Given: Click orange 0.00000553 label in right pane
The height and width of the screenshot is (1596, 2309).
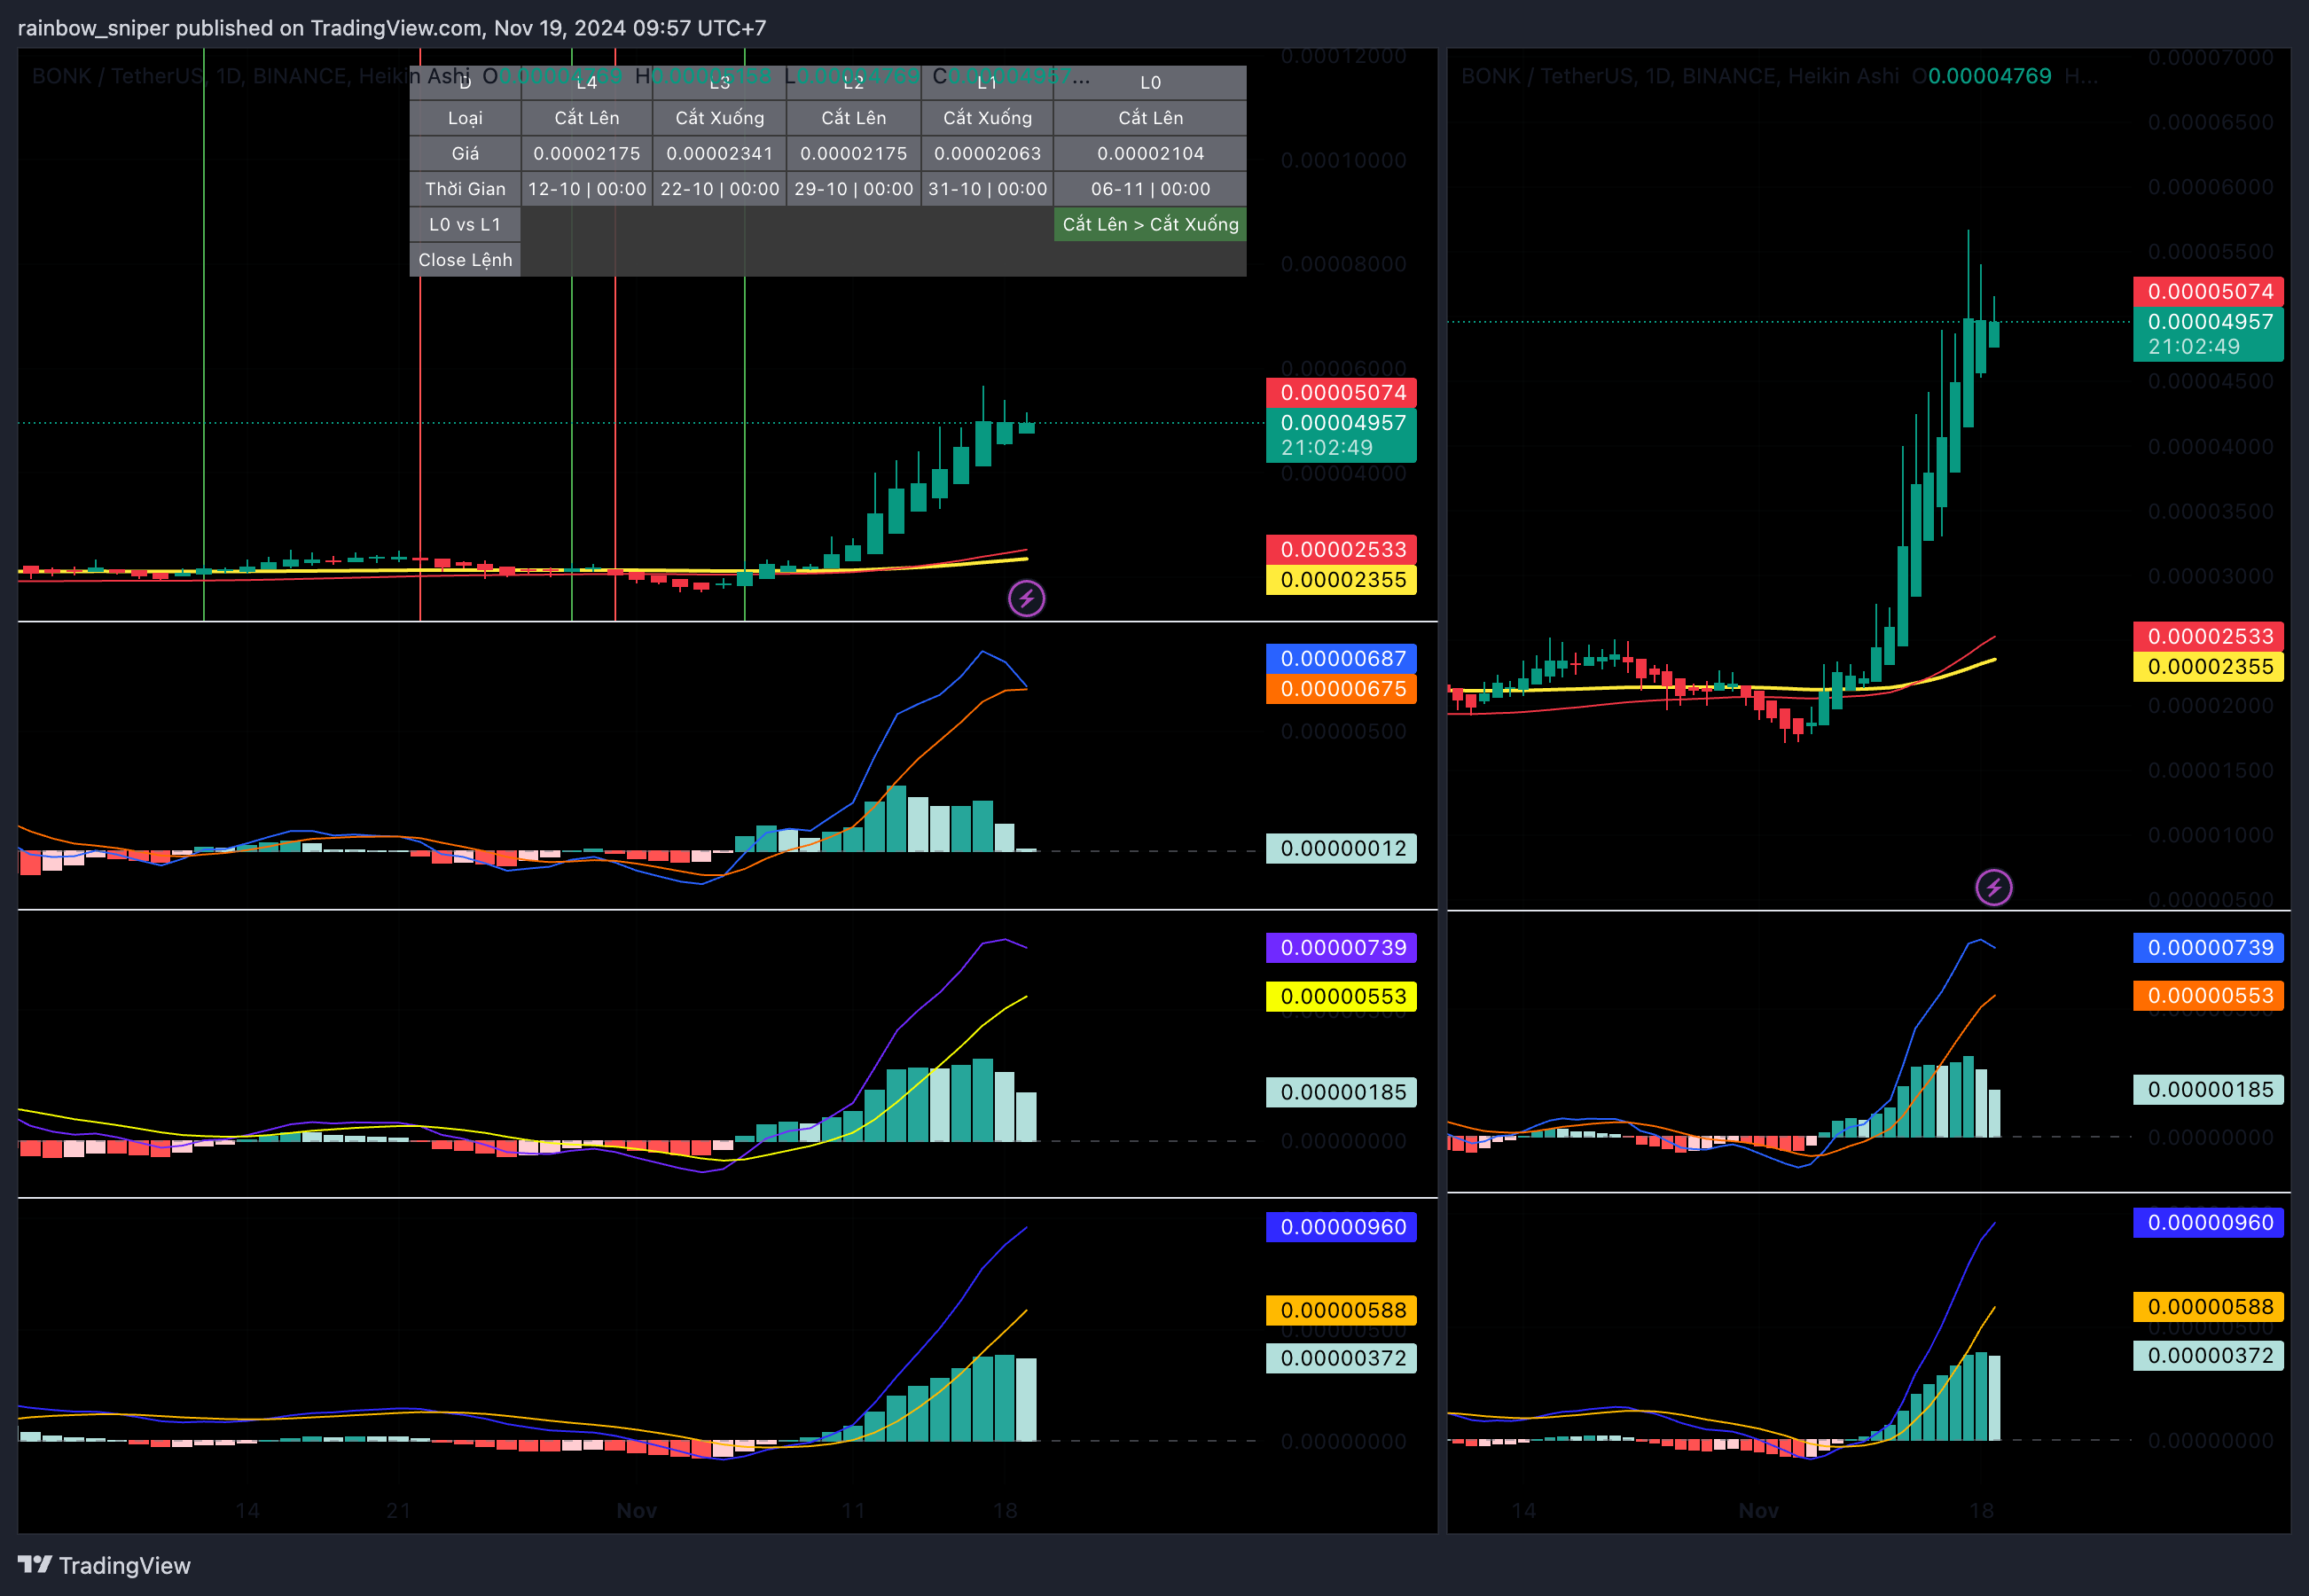Looking at the screenshot, I should coord(2208,996).
